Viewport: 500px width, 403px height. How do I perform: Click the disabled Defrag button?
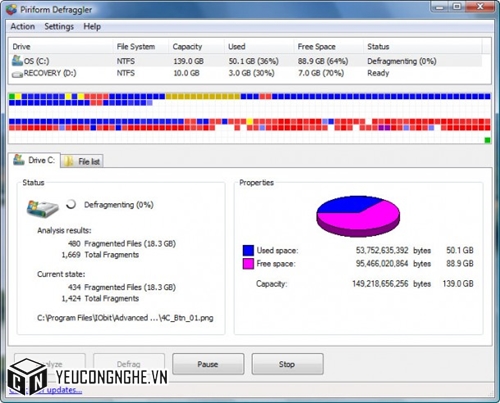click(x=129, y=364)
